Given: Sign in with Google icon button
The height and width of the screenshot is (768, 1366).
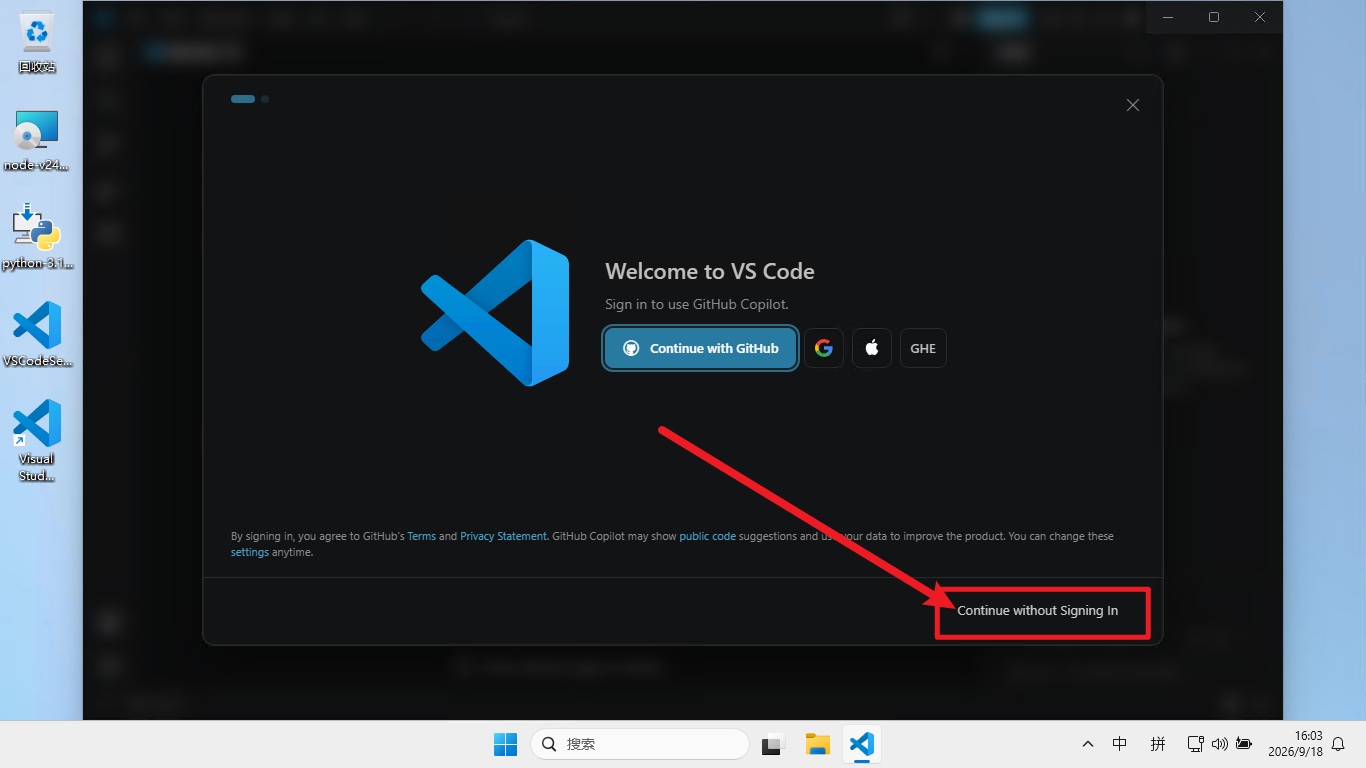Looking at the screenshot, I should click(824, 348).
